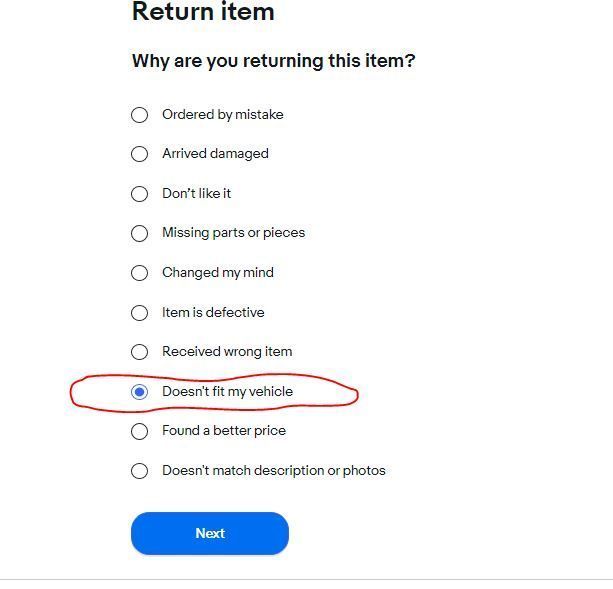Click the 'Item is defective' label text
The width and height of the screenshot is (613, 589).
[213, 313]
